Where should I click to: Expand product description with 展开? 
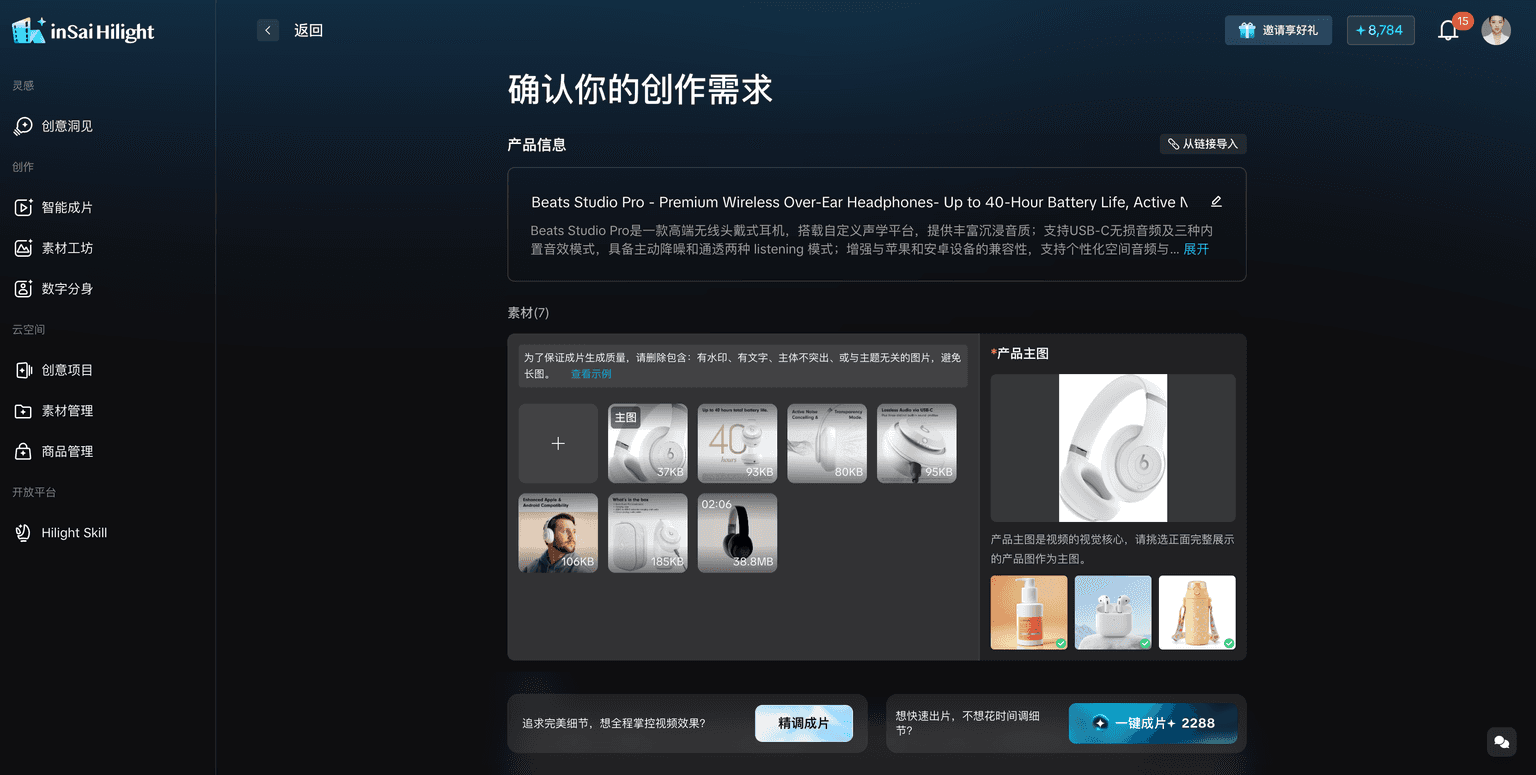tap(1196, 249)
